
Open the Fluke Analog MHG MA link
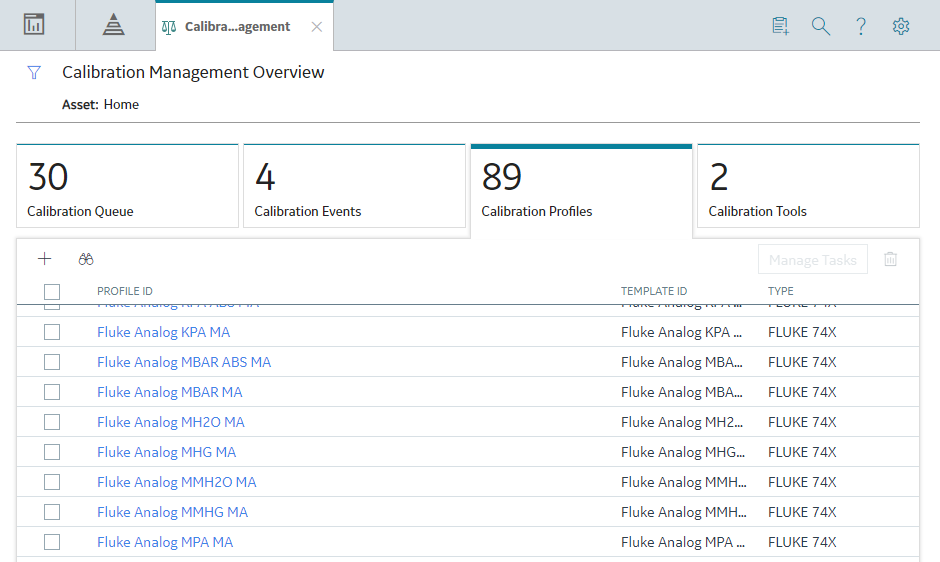click(x=167, y=452)
